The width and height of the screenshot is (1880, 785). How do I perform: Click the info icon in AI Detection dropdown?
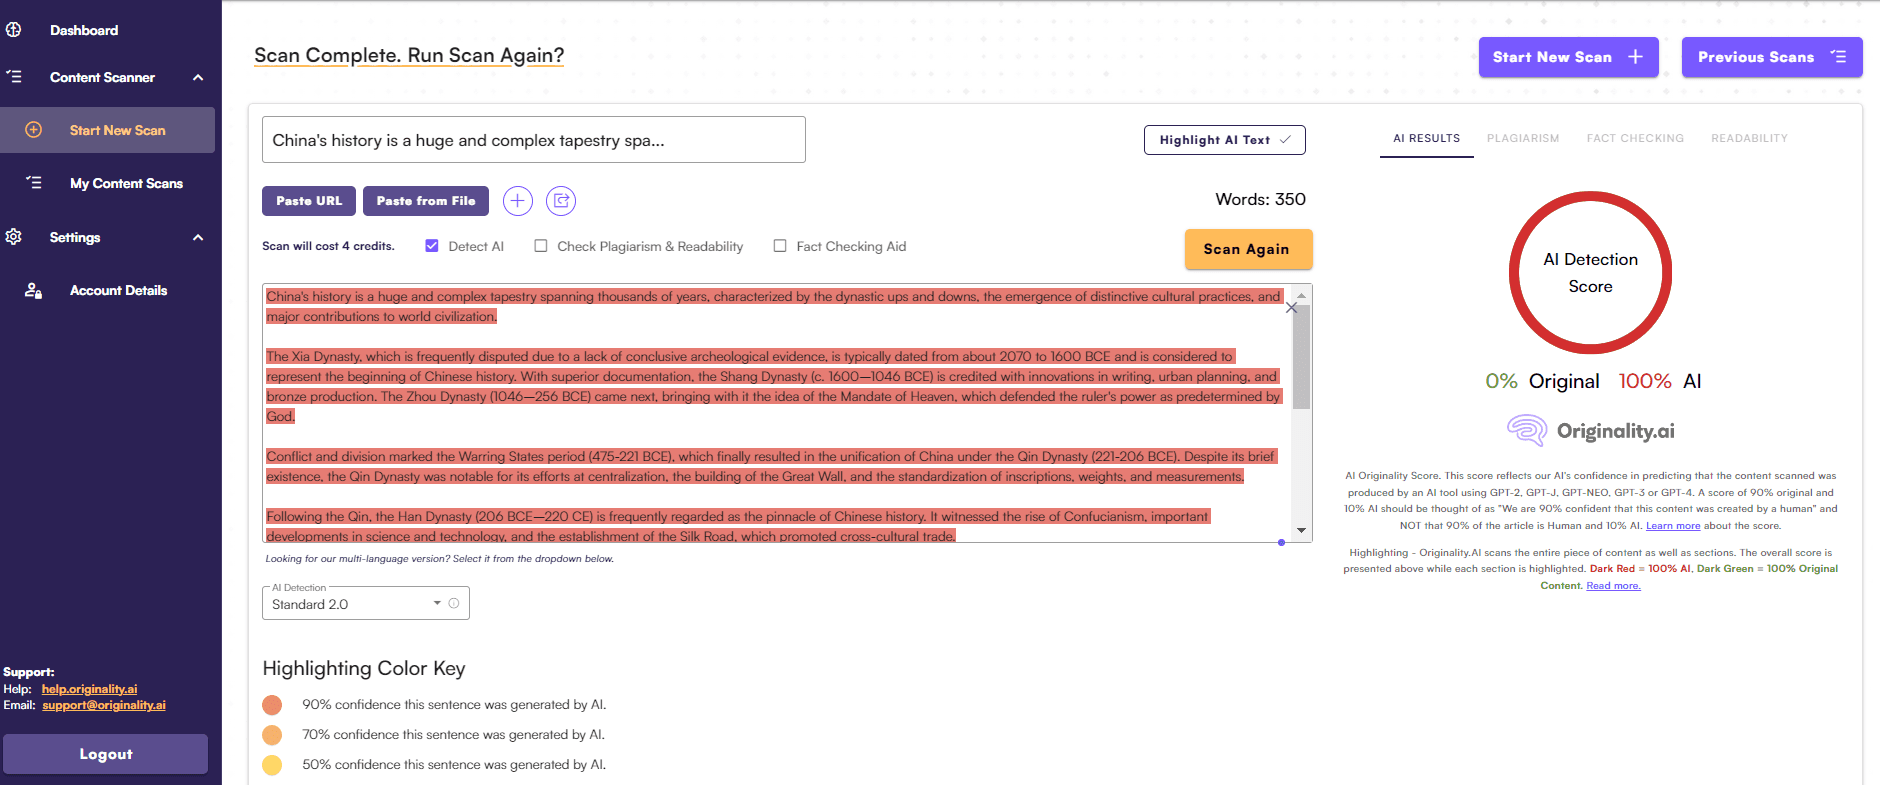454,604
